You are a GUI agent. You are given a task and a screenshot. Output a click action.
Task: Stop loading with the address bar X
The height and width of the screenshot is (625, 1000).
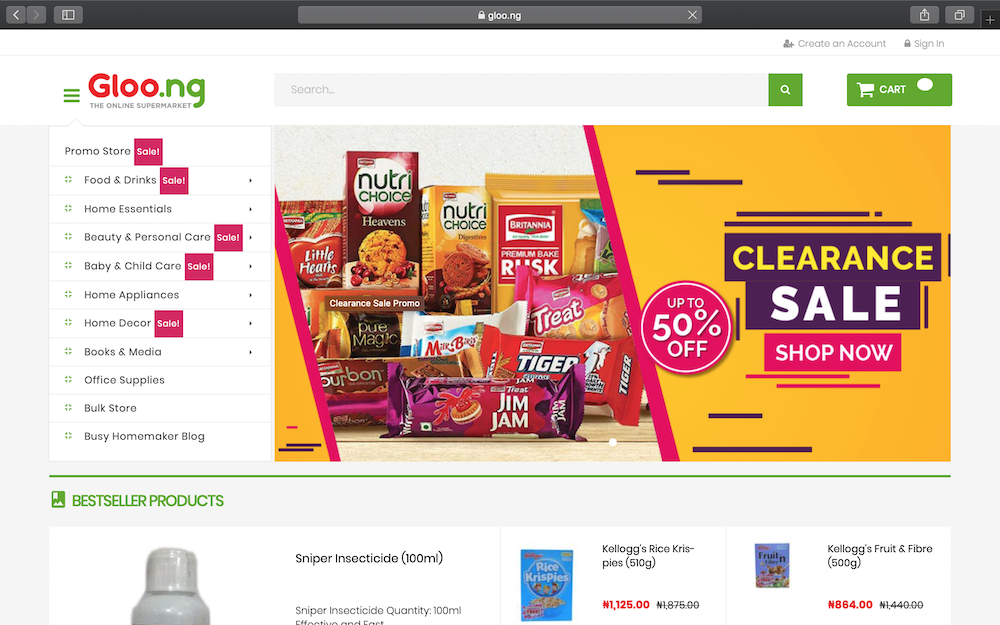(692, 15)
